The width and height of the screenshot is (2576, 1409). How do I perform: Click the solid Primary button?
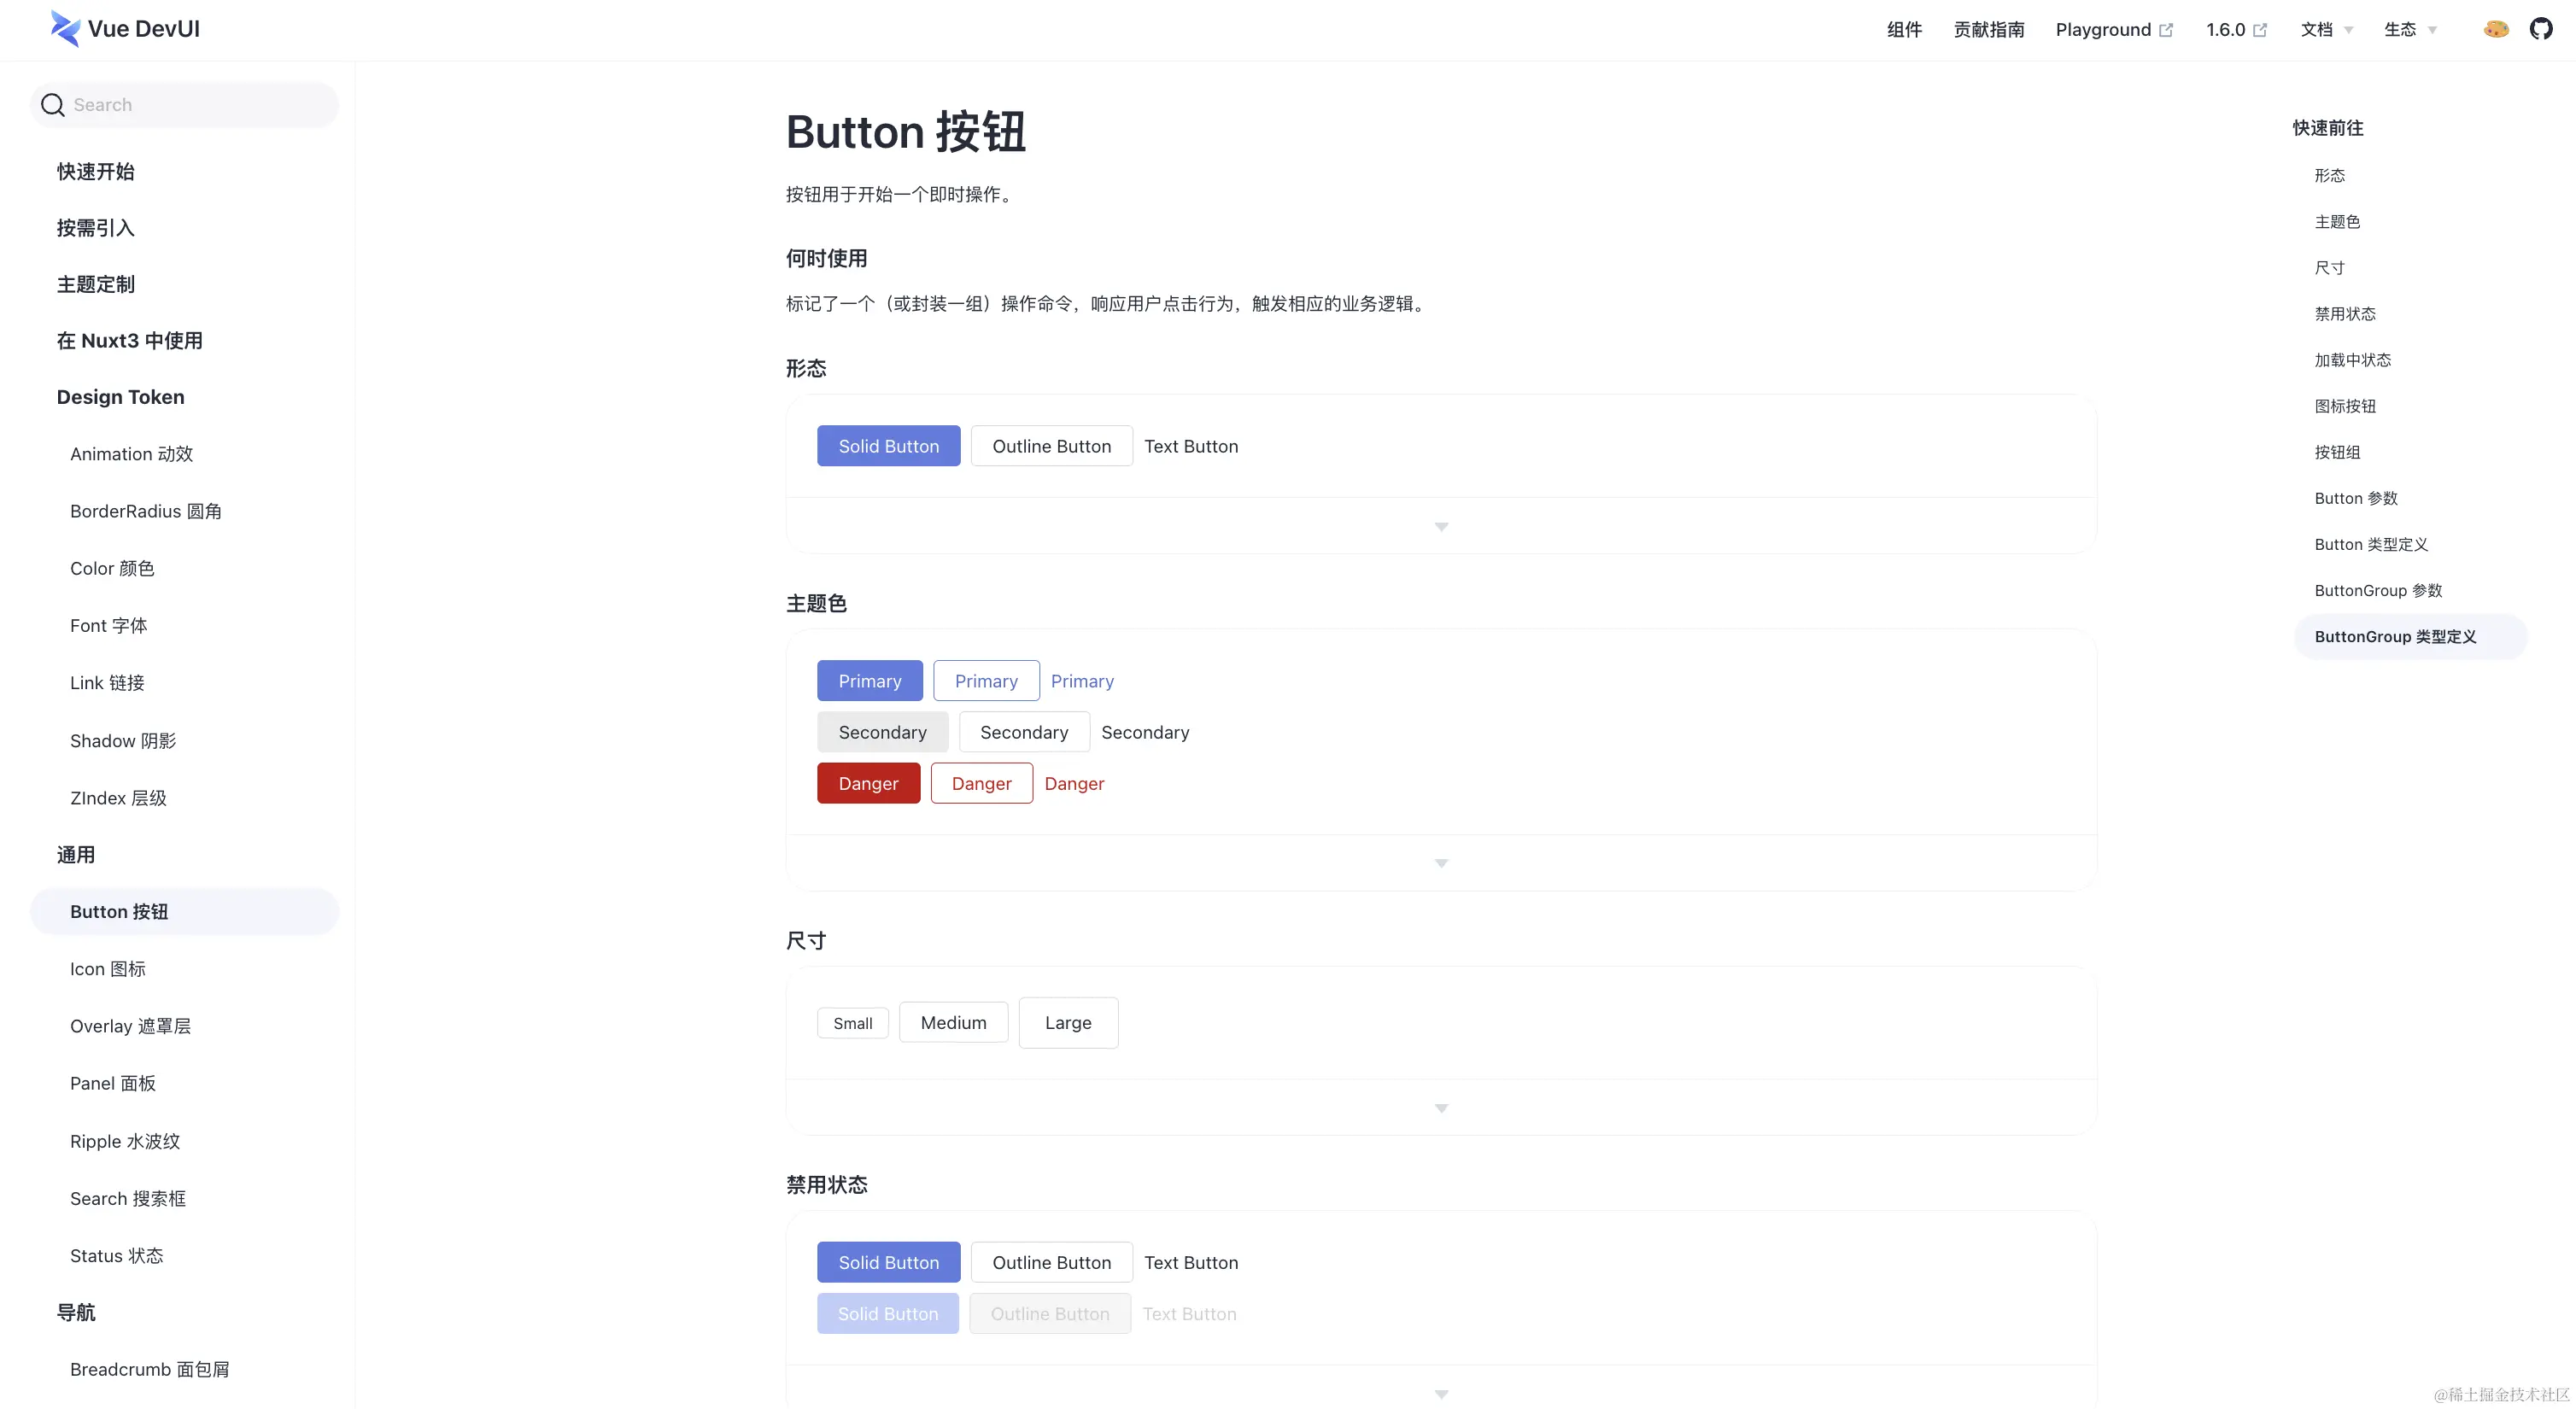pos(869,681)
